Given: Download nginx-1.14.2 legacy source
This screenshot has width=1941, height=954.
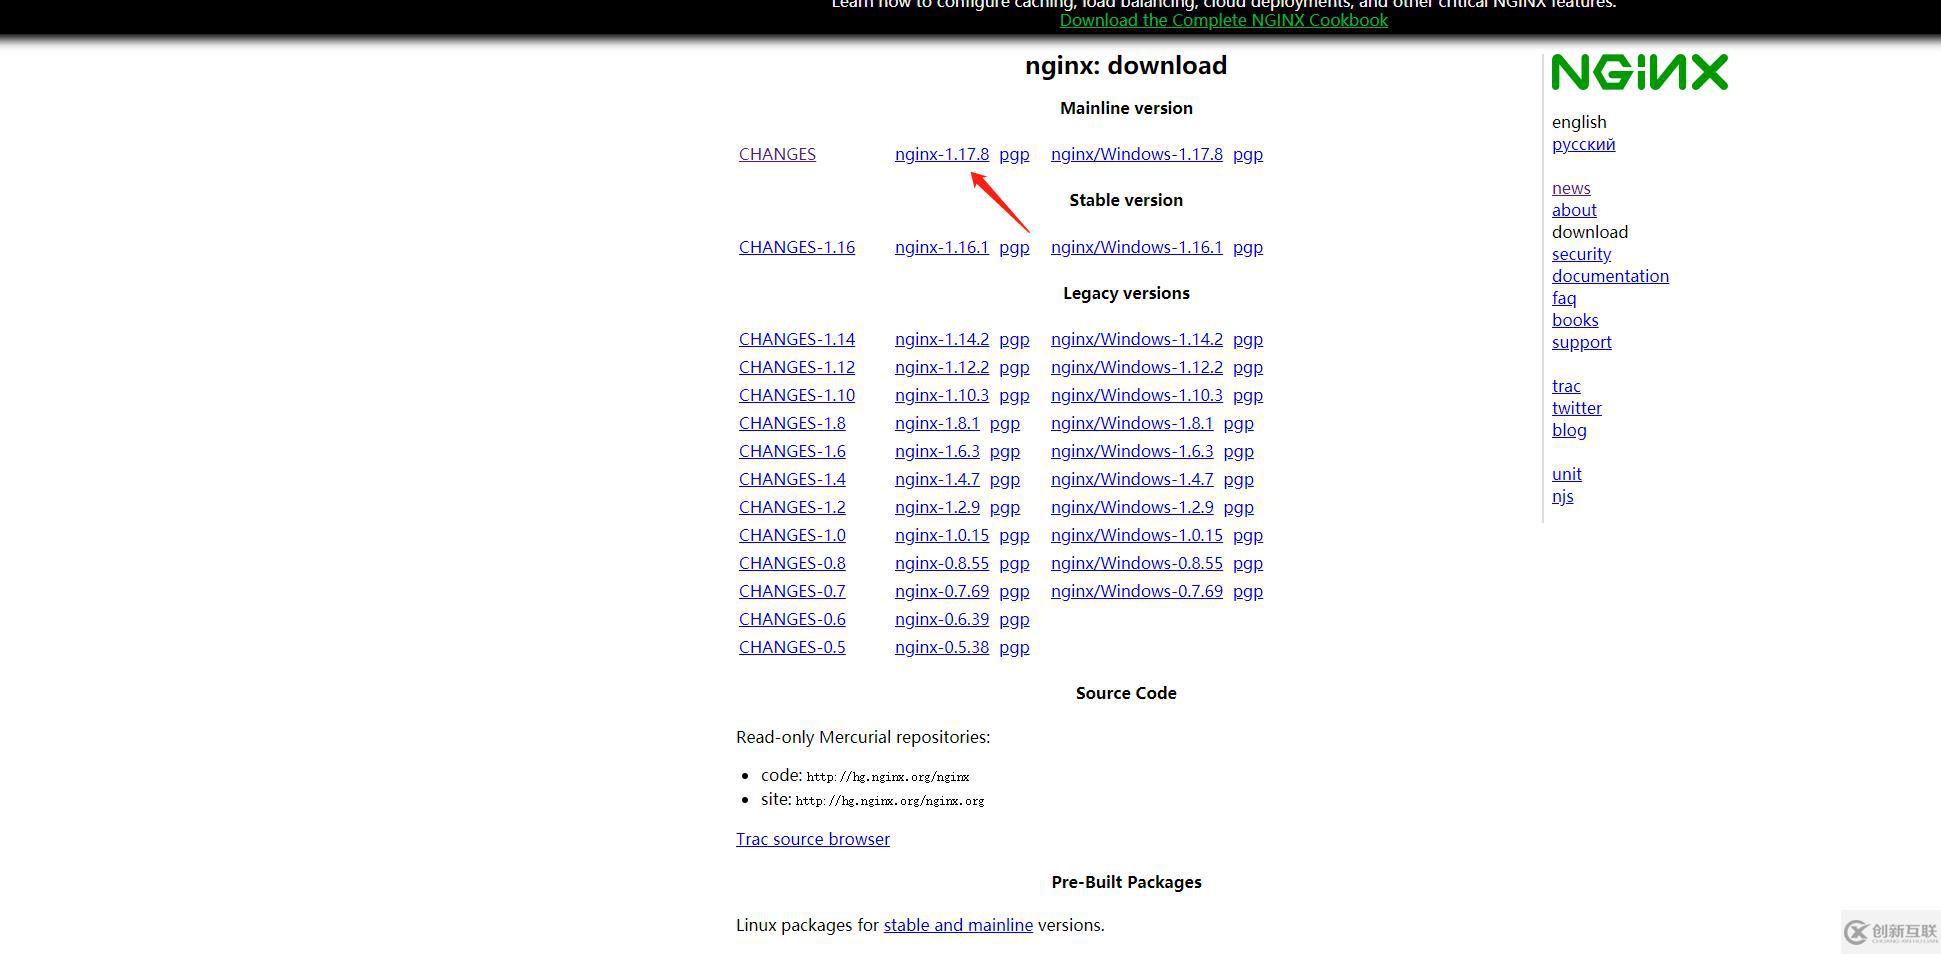Looking at the screenshot, I should (942, 339).
